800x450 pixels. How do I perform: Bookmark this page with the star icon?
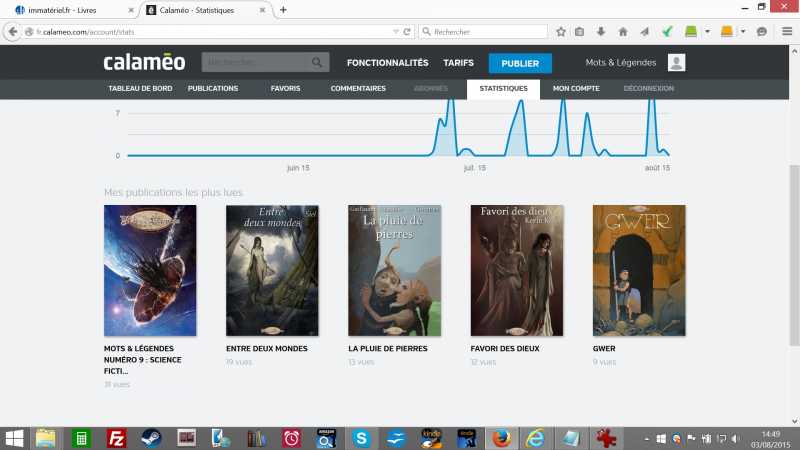click(x=561, y=31)
